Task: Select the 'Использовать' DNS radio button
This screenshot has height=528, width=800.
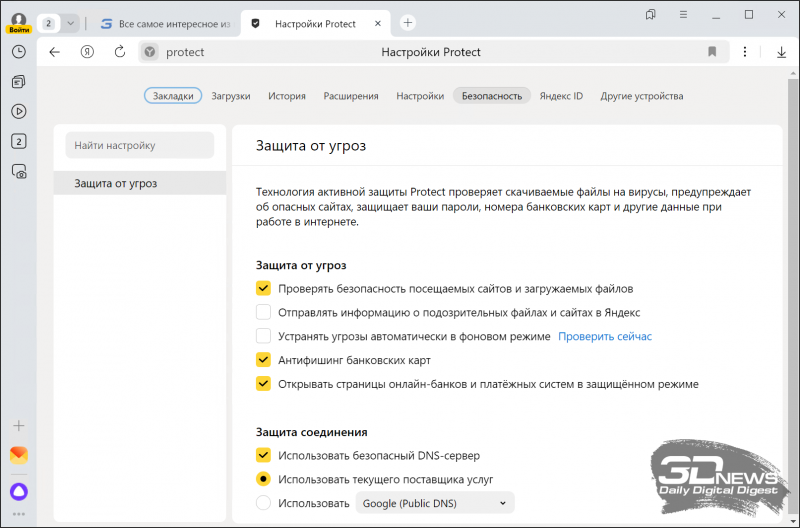Action: coord(264,503)
